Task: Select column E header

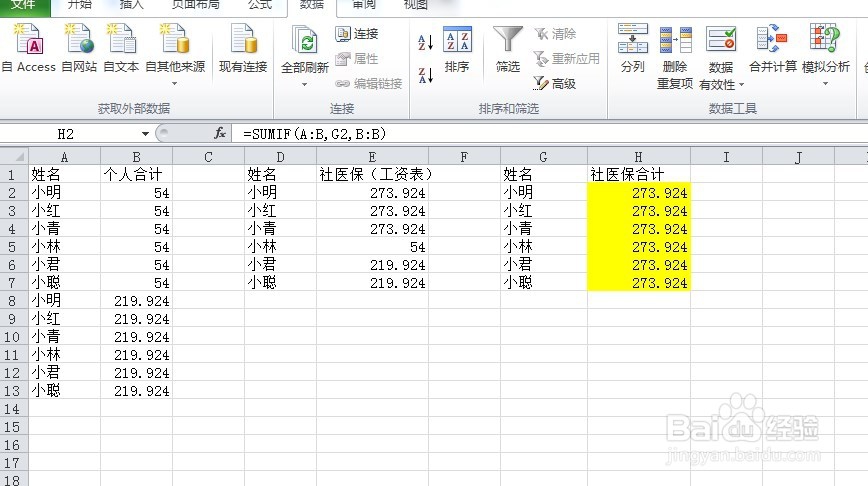Action: [372, 157]
